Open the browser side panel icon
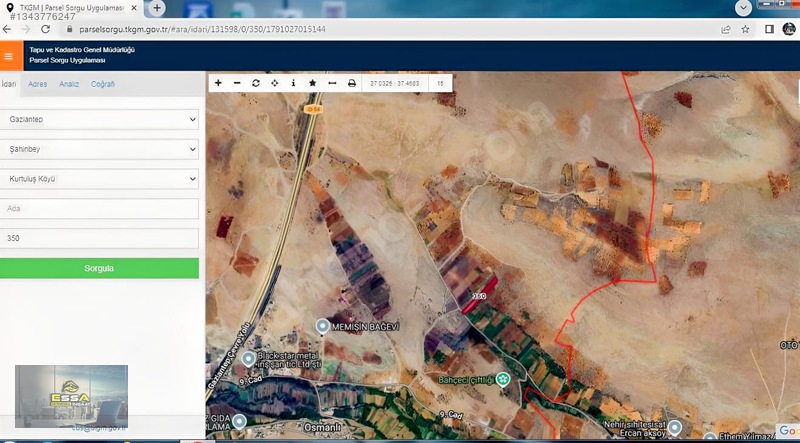Image resolution: width=800 pixels, height=443 pixels. 769,29
